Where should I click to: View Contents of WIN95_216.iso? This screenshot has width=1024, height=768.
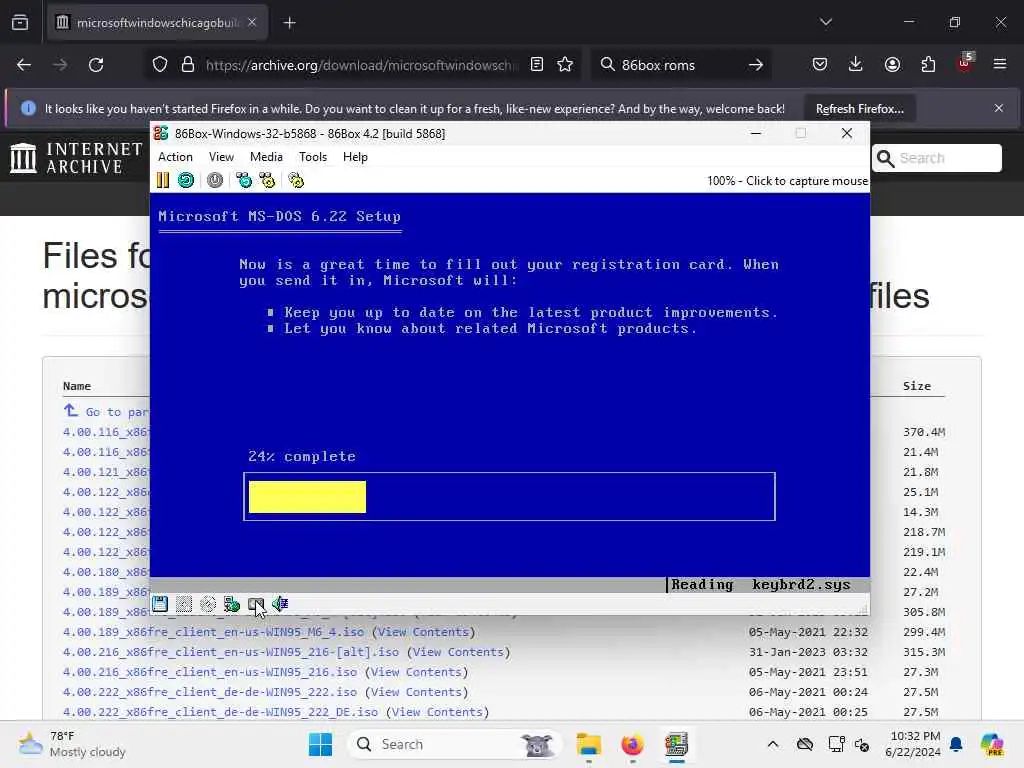coord(416,672)
